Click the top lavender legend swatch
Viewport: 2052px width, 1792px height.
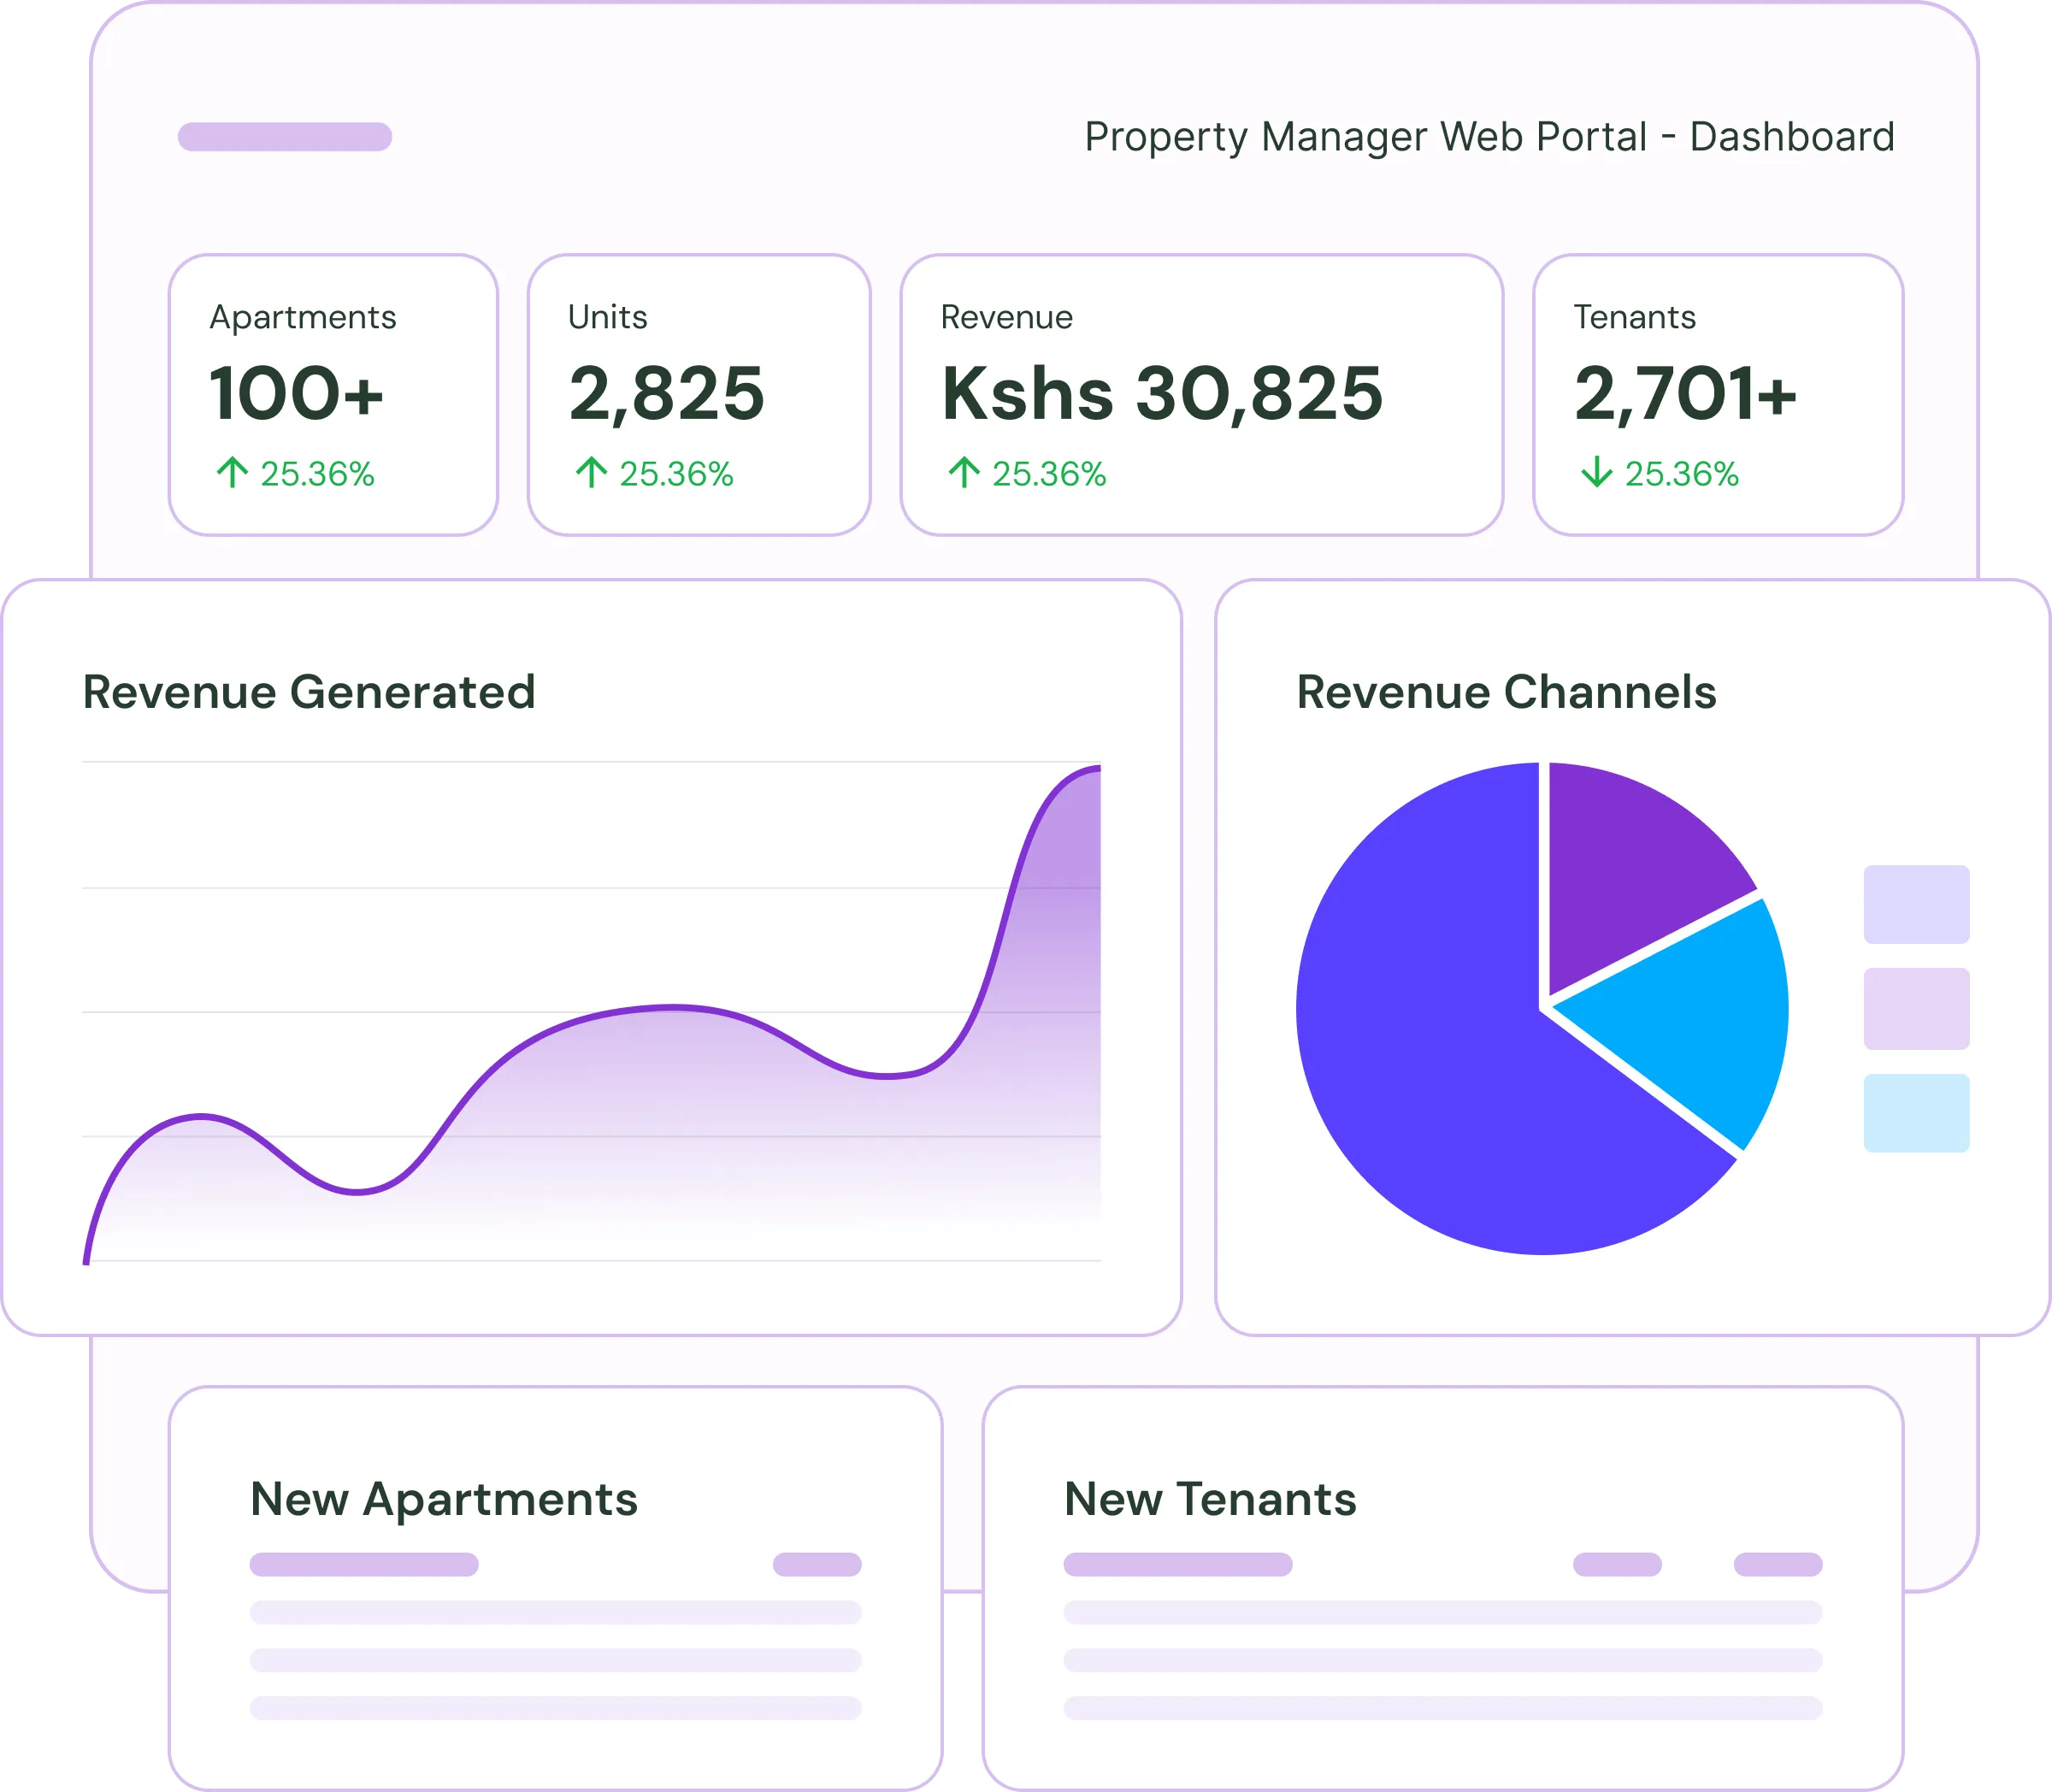pyautogui.click(x=1916, y=904)
